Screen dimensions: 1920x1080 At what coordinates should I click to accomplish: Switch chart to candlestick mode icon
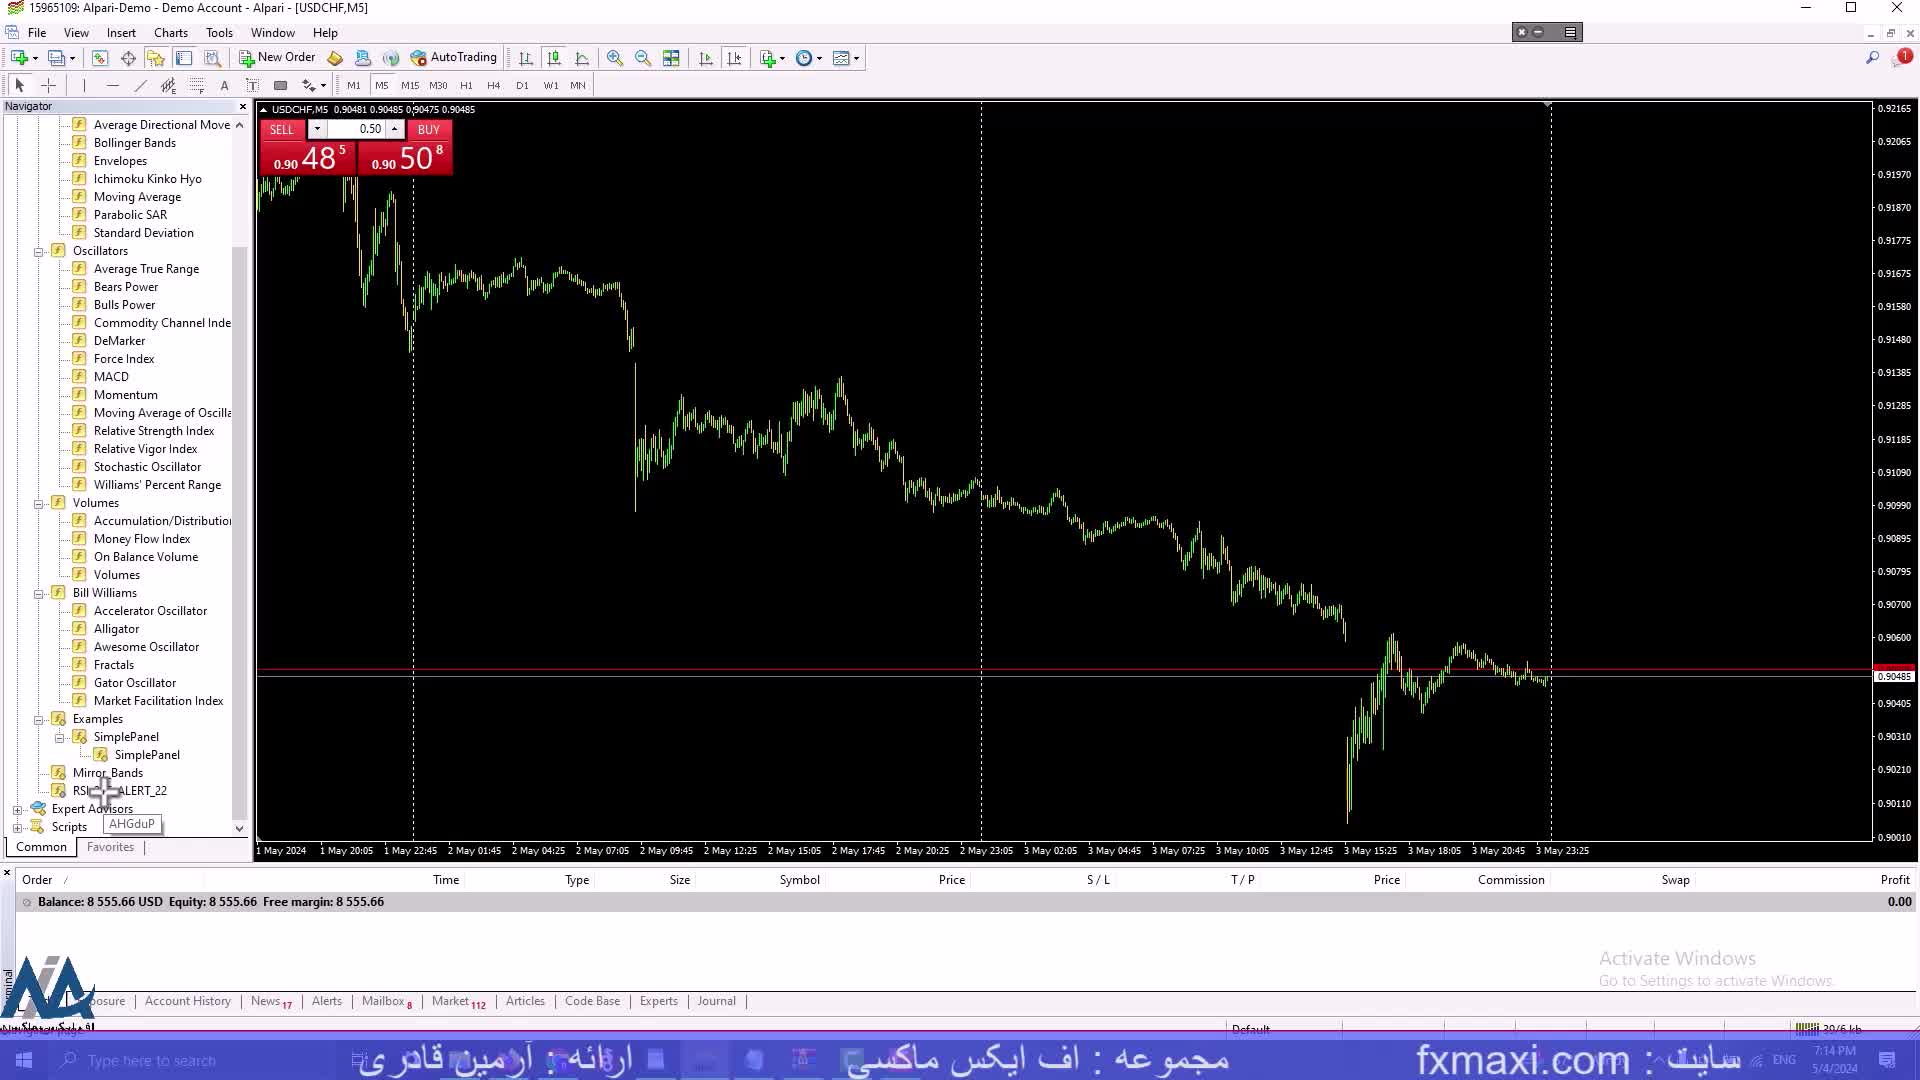click(554, 58)
